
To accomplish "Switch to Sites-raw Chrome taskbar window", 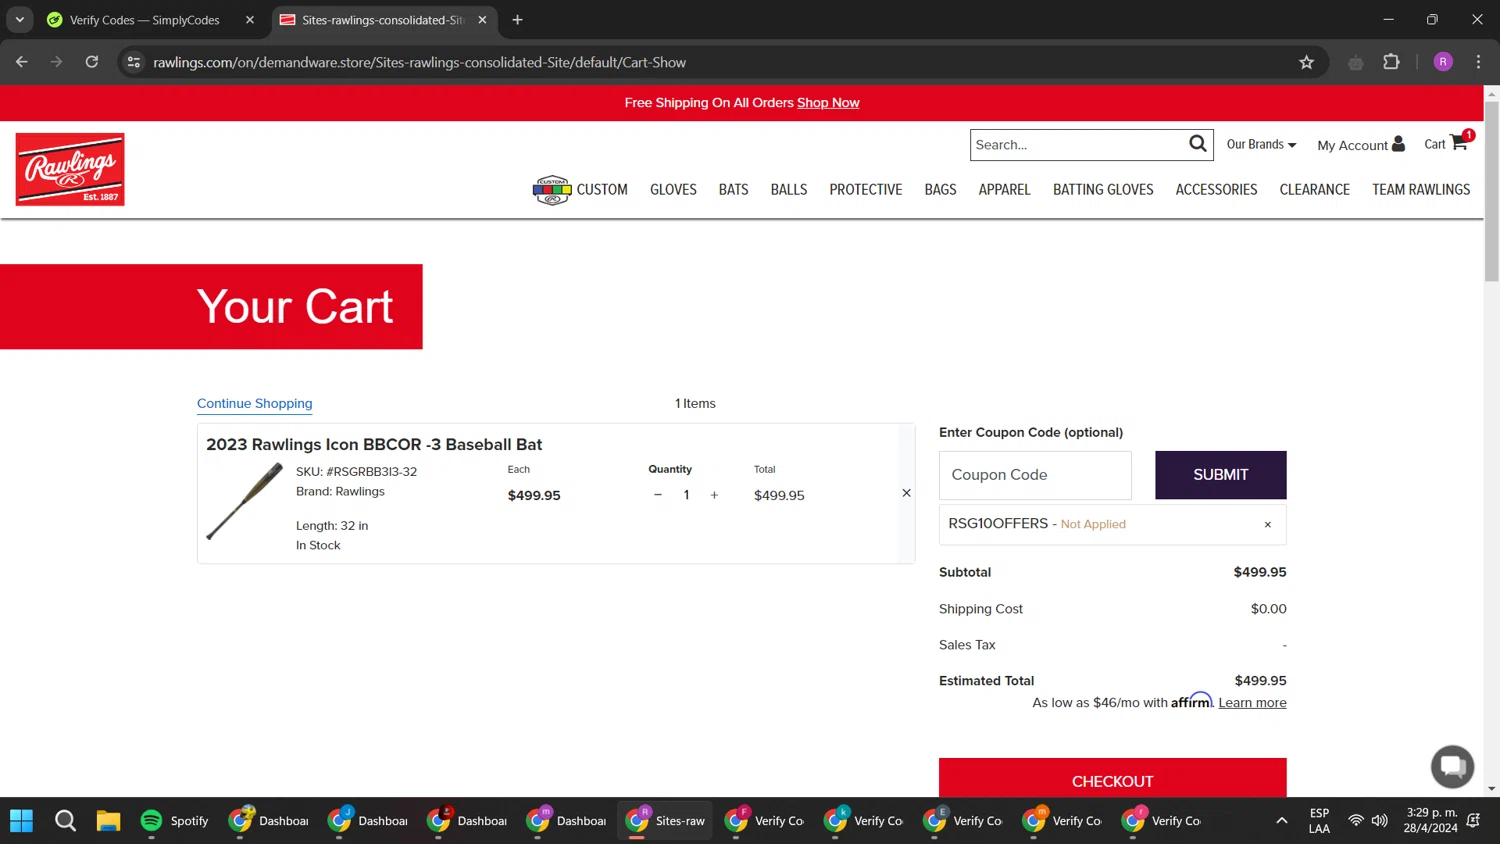I will click(665, 821).
